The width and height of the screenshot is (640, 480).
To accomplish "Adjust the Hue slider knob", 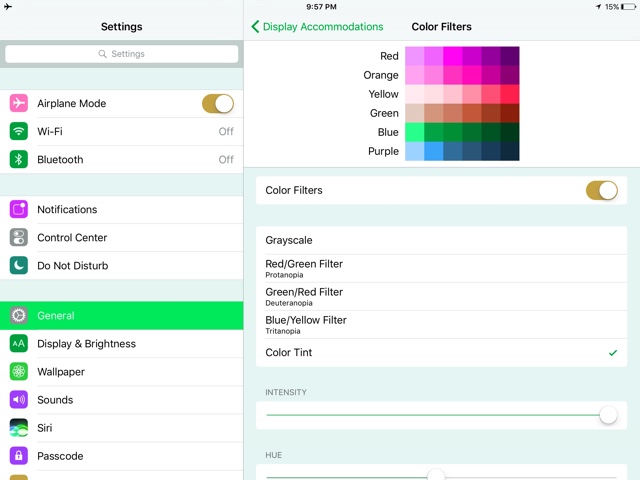I will 436,476.
